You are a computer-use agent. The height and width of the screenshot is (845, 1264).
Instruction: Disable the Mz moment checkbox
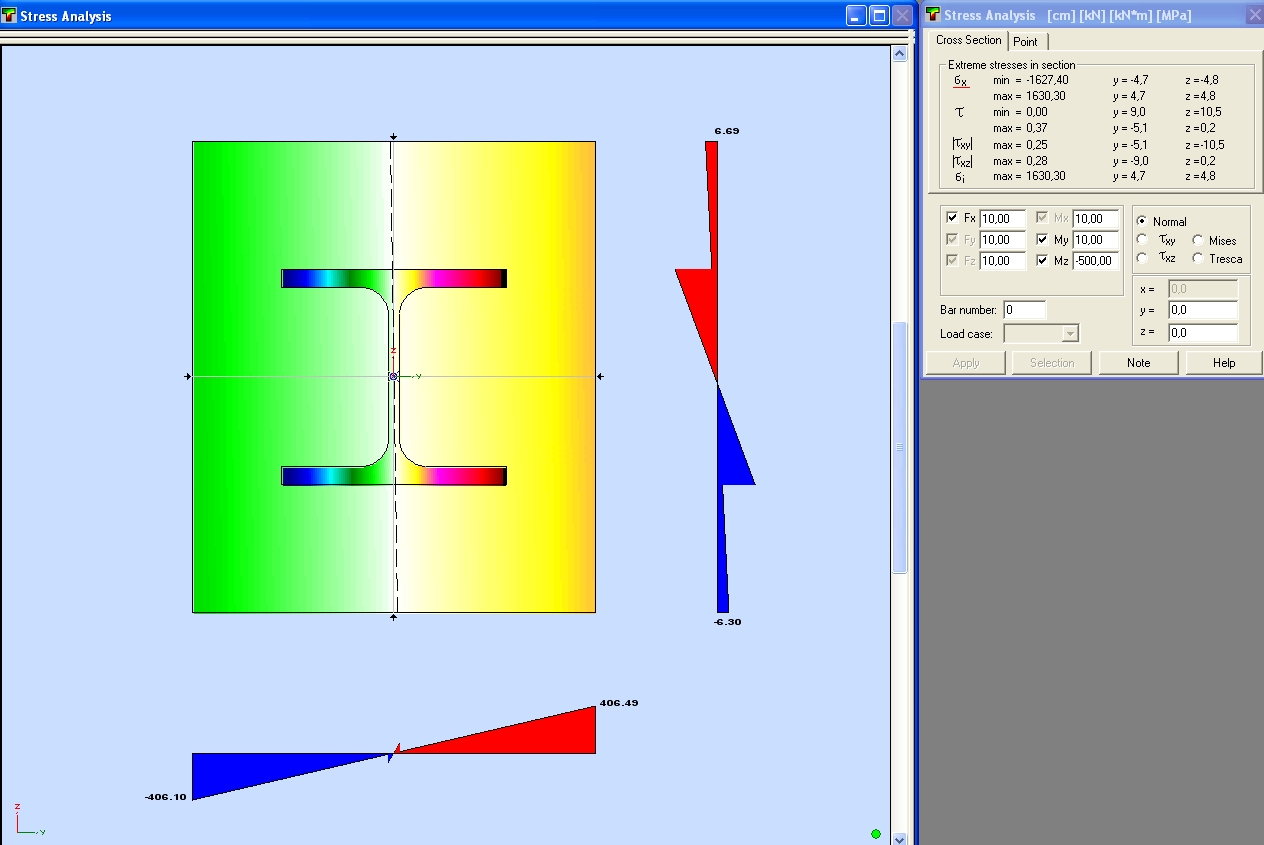coord(1042,261)
